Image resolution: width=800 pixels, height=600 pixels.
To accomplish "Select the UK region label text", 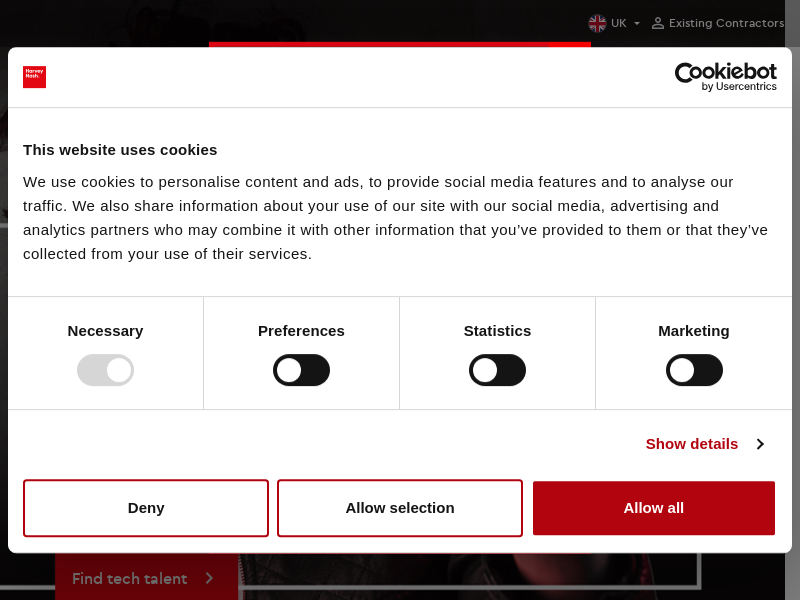I will point(619,23).
